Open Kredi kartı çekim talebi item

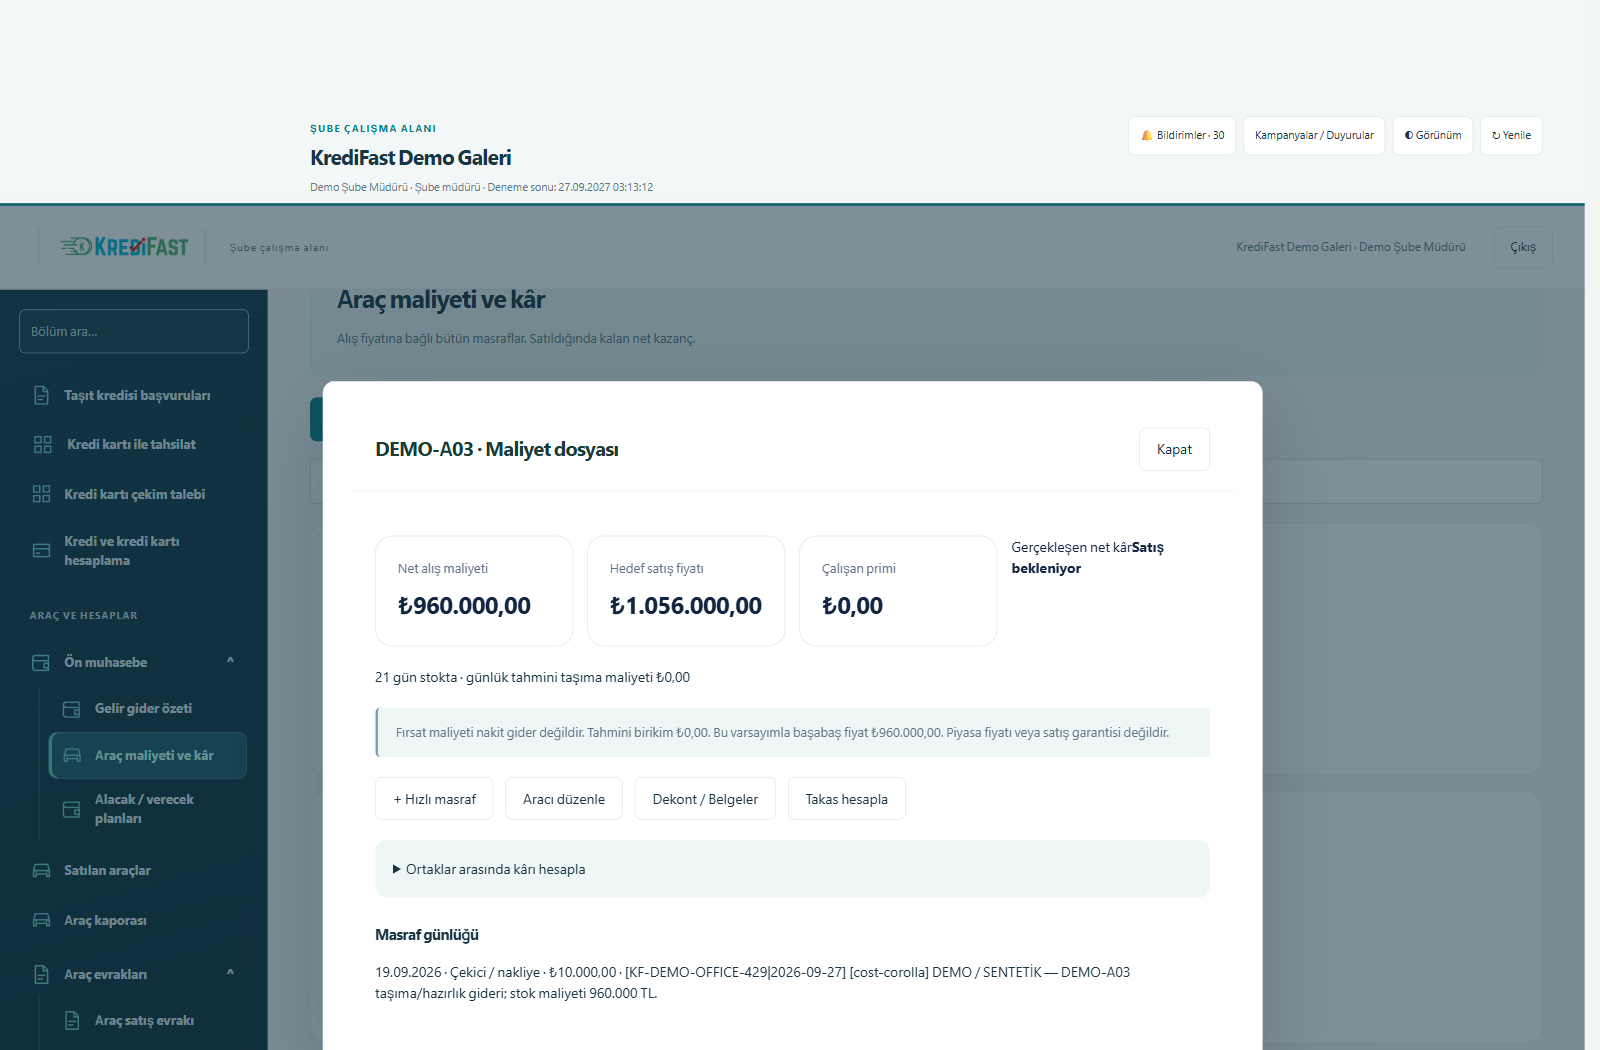(x=133, y=494)
